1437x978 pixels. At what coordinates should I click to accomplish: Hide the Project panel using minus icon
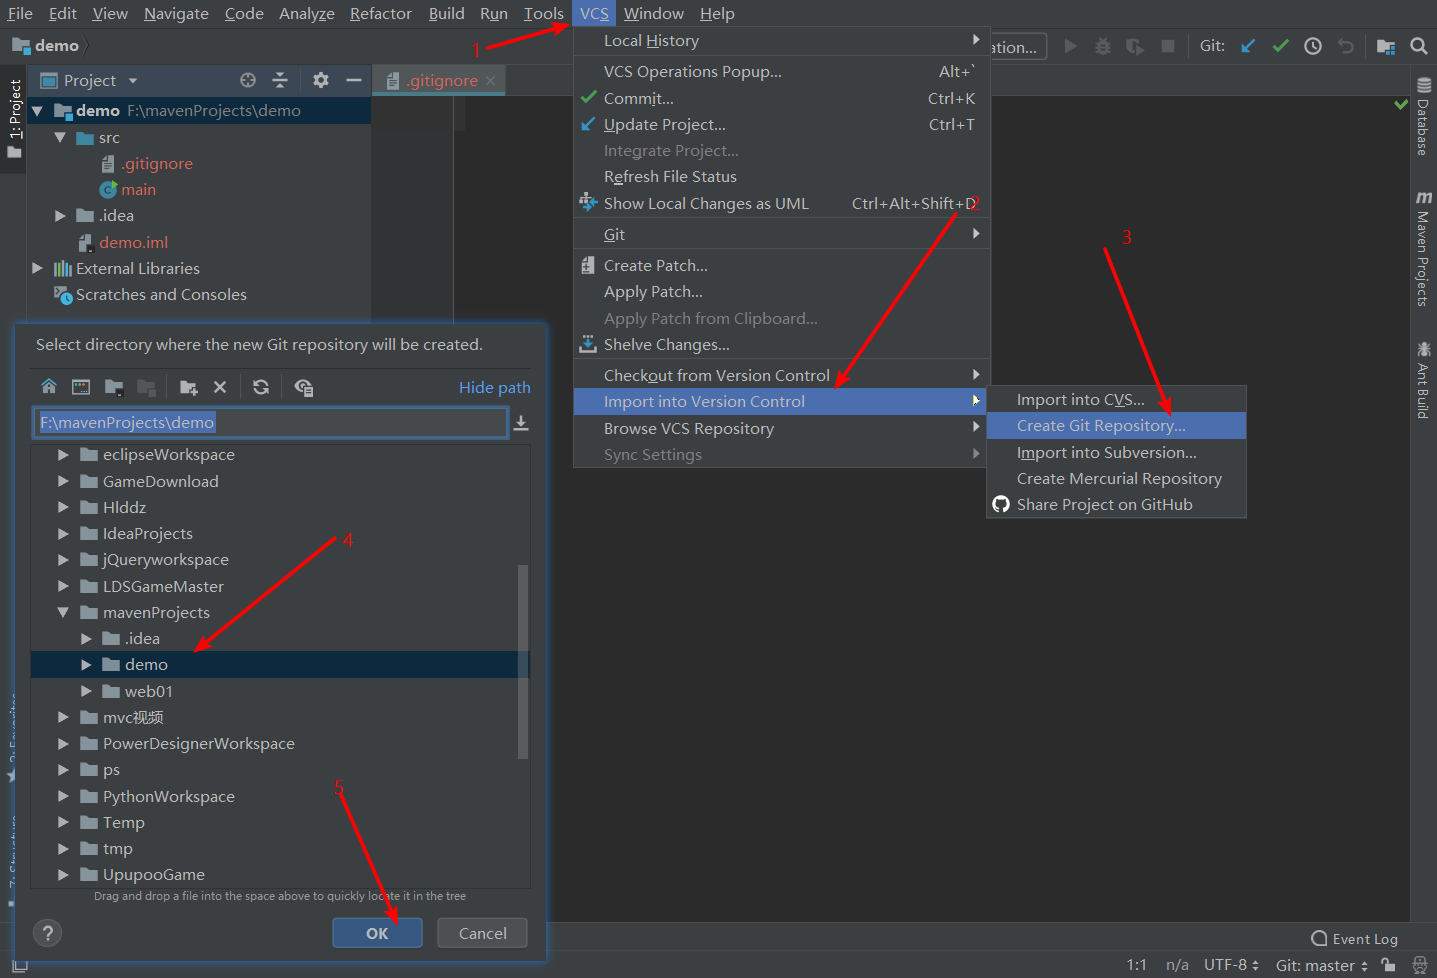tap(353, 80)
